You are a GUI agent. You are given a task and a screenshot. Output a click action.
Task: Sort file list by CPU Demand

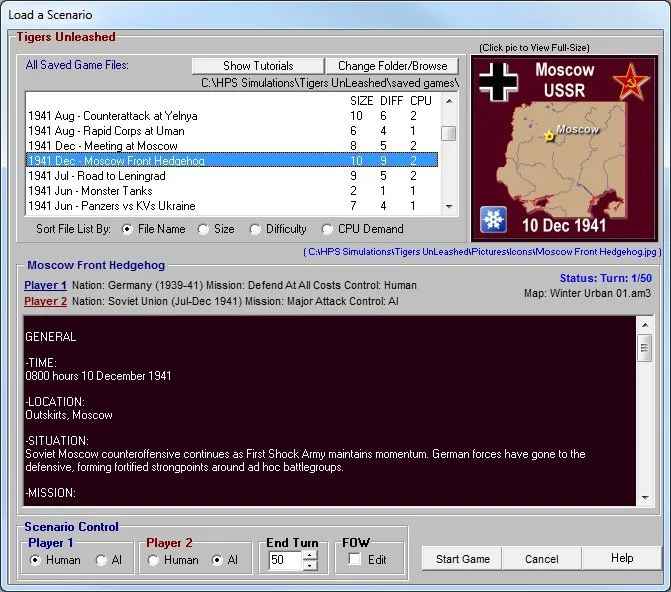pyautogui.click(x=328, y=229)
